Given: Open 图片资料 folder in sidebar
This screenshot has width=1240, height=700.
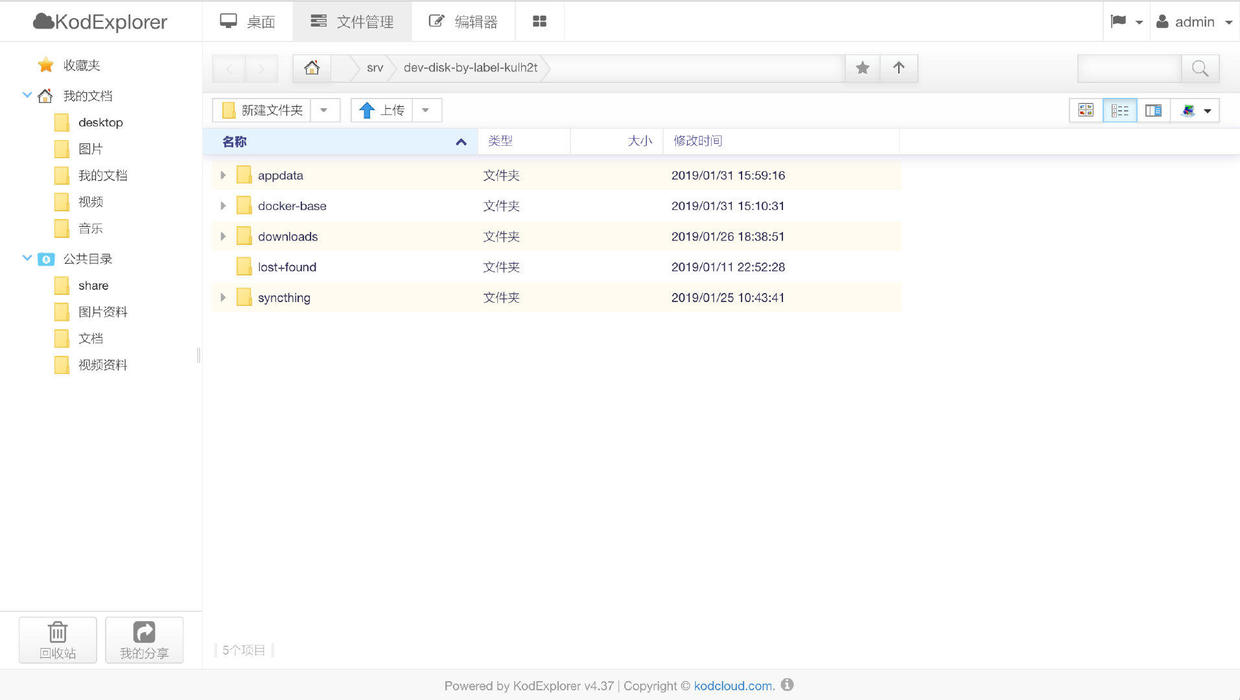Looking at the screenshot, I should (103, 312).
